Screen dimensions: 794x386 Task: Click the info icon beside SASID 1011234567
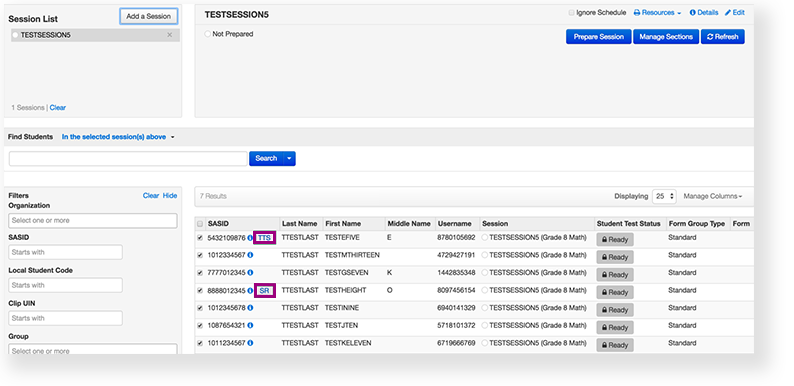click(x=250, y=343)
